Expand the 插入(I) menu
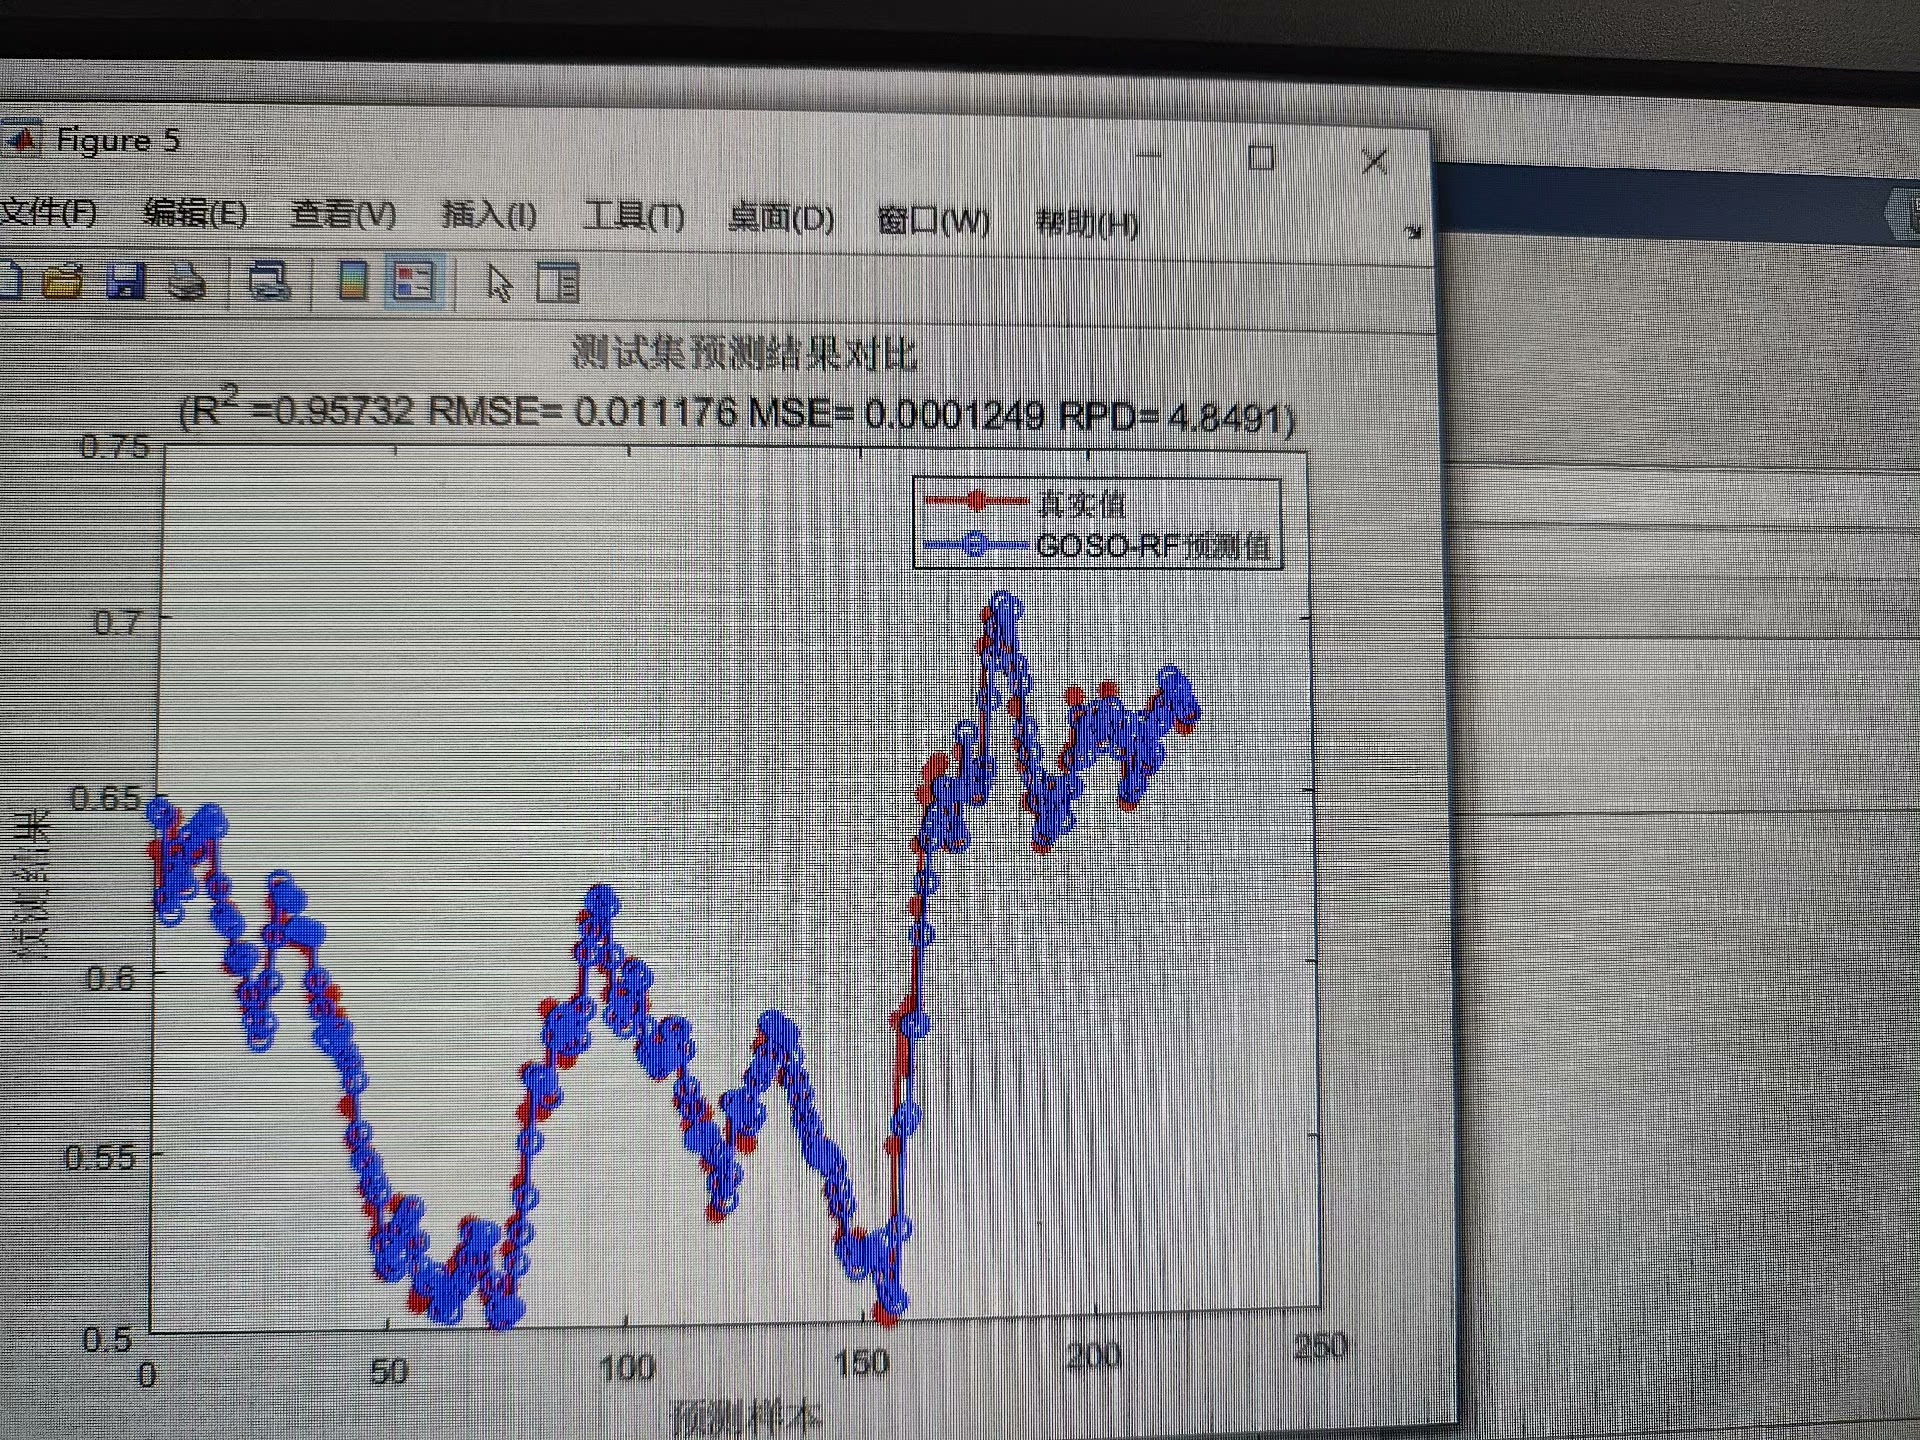 pos(489,215)
